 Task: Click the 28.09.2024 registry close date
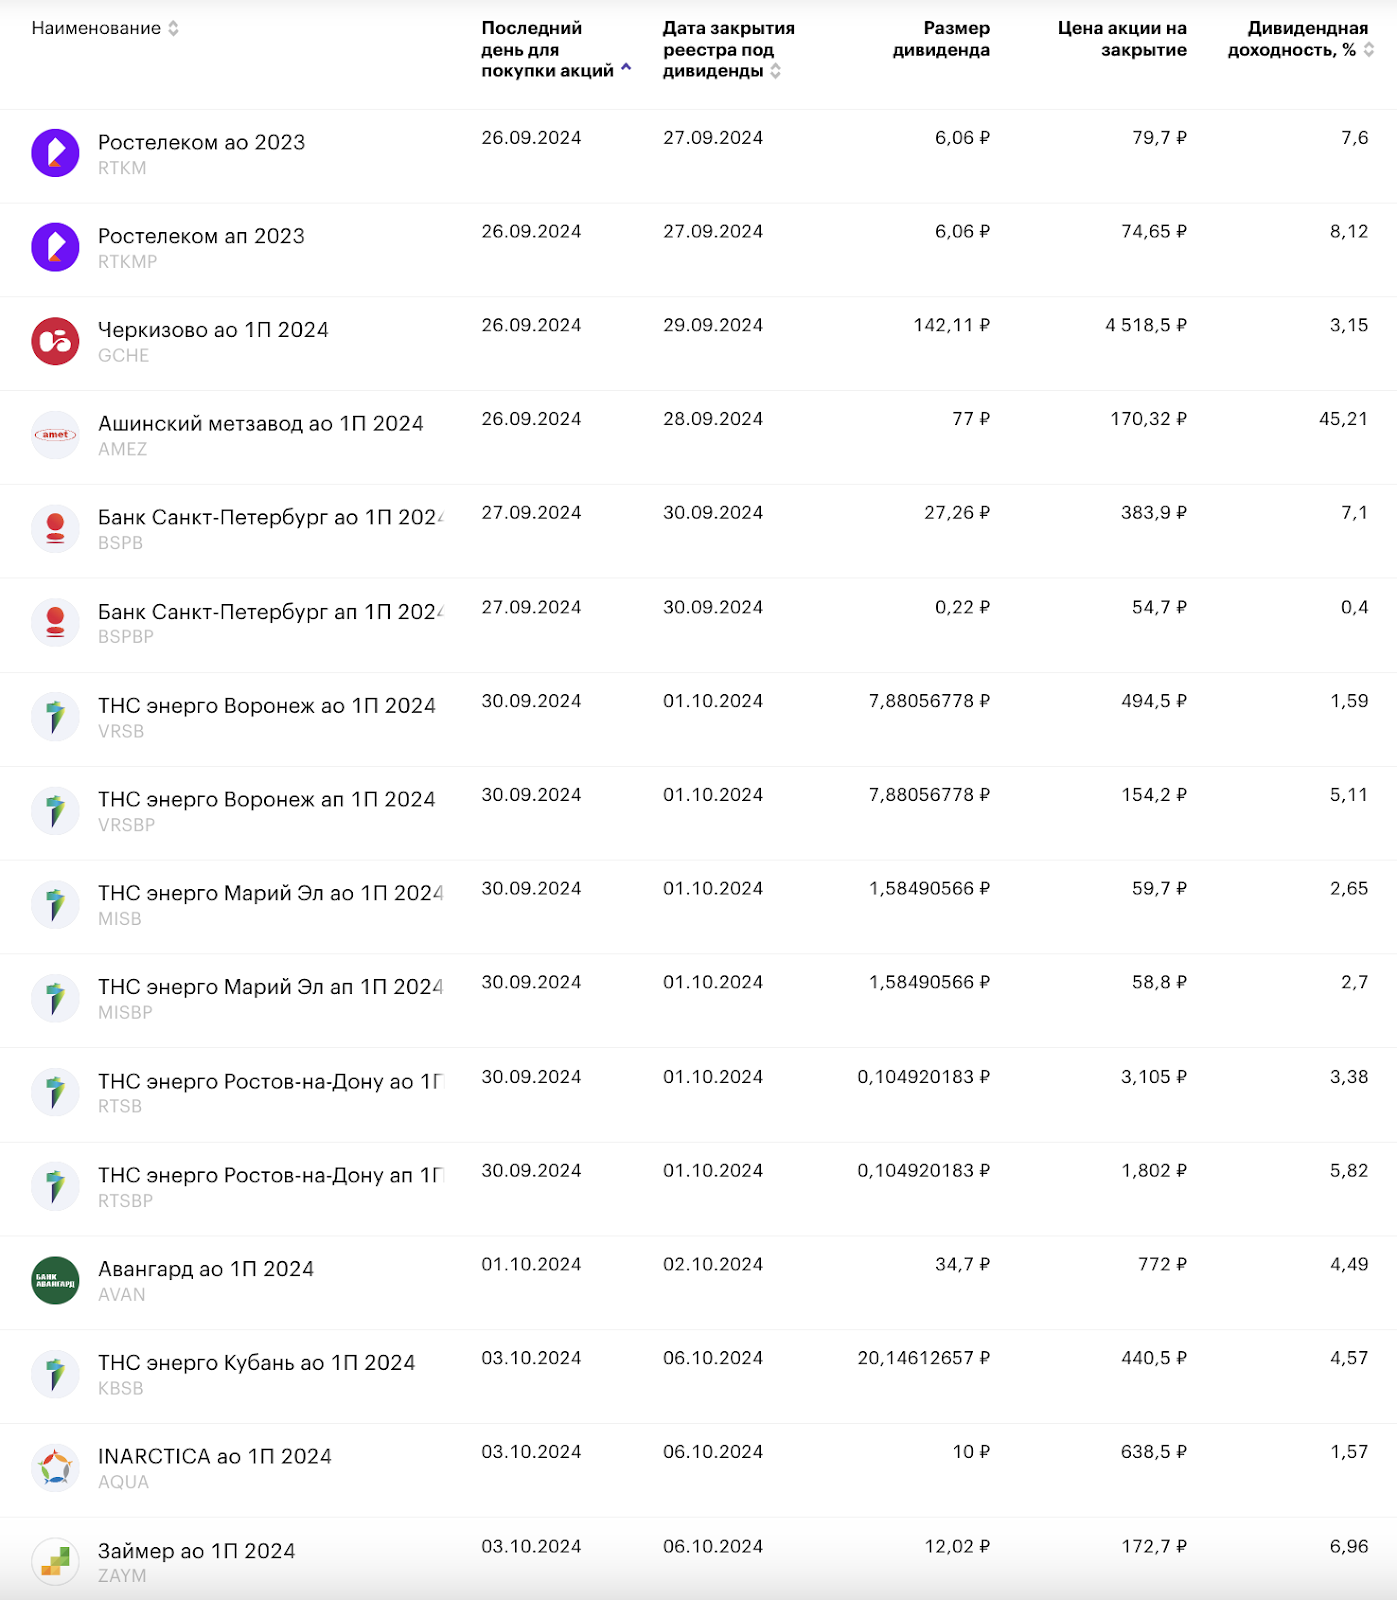(713, 419)
